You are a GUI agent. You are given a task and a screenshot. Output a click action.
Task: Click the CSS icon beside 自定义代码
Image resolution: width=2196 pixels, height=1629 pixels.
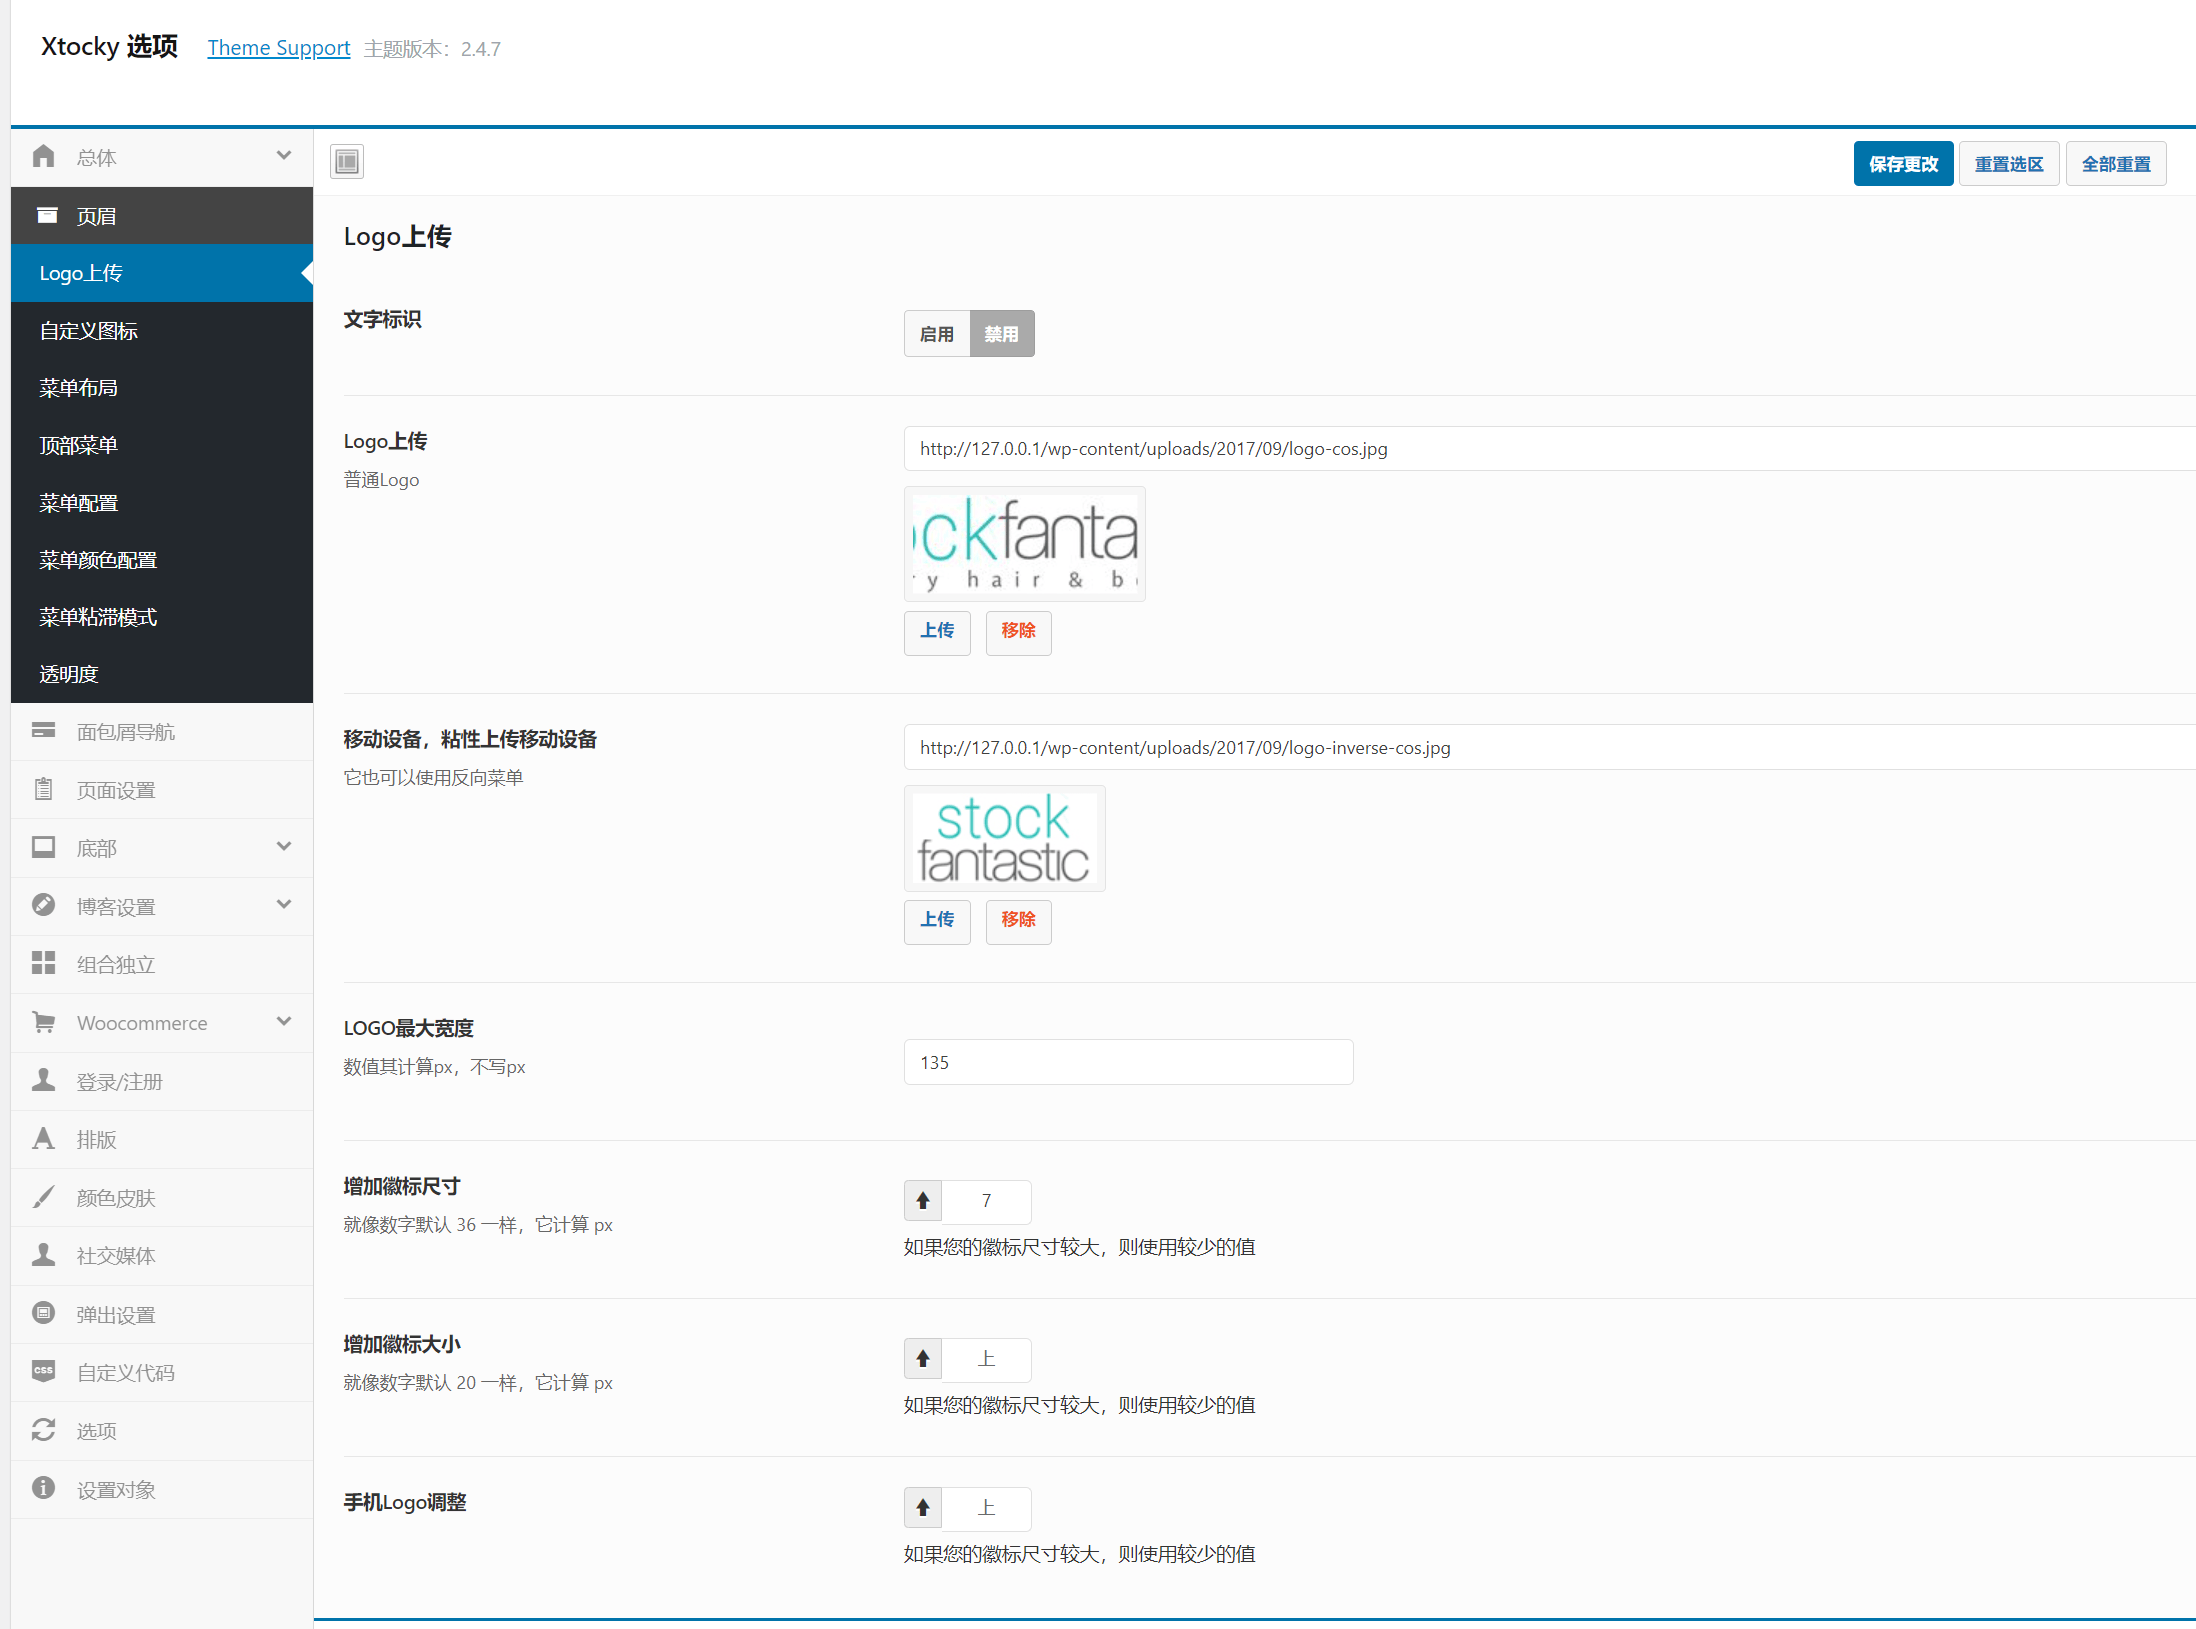click(43, 1371)
